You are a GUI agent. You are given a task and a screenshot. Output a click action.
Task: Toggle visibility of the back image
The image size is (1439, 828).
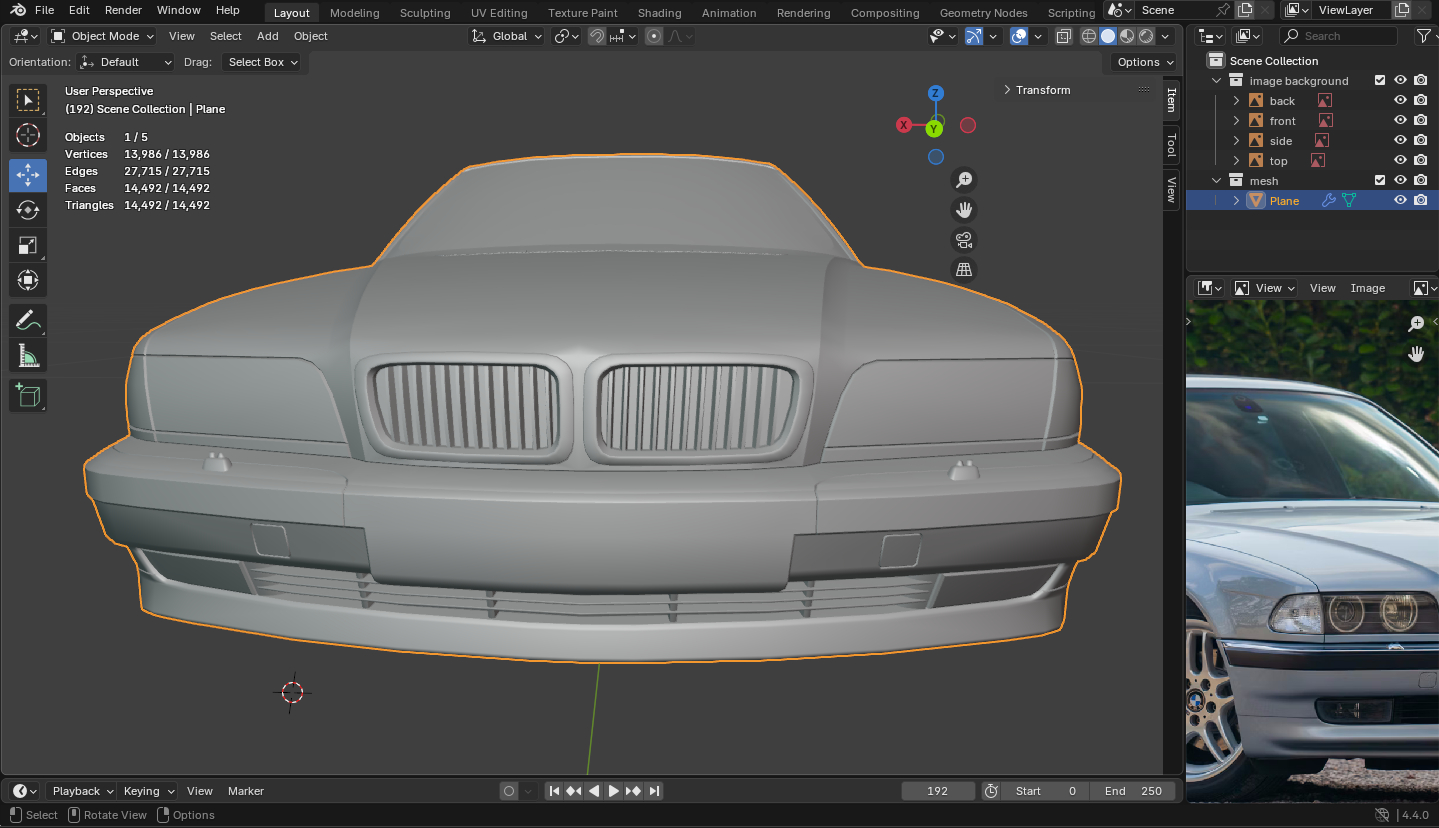(x=1400, y=101)
